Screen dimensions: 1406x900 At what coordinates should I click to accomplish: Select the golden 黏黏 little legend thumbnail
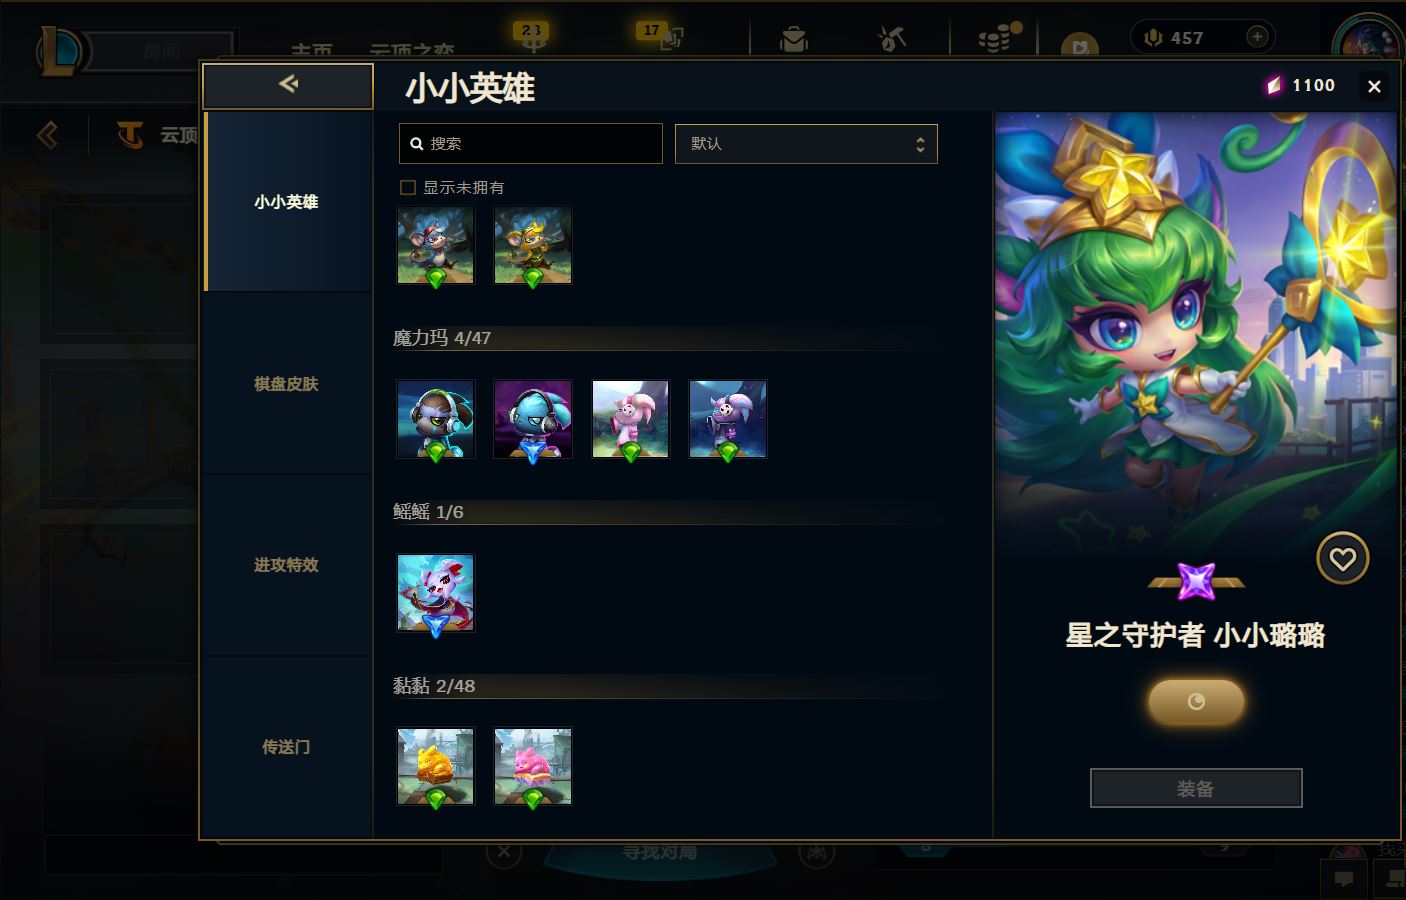coord(435,766)
